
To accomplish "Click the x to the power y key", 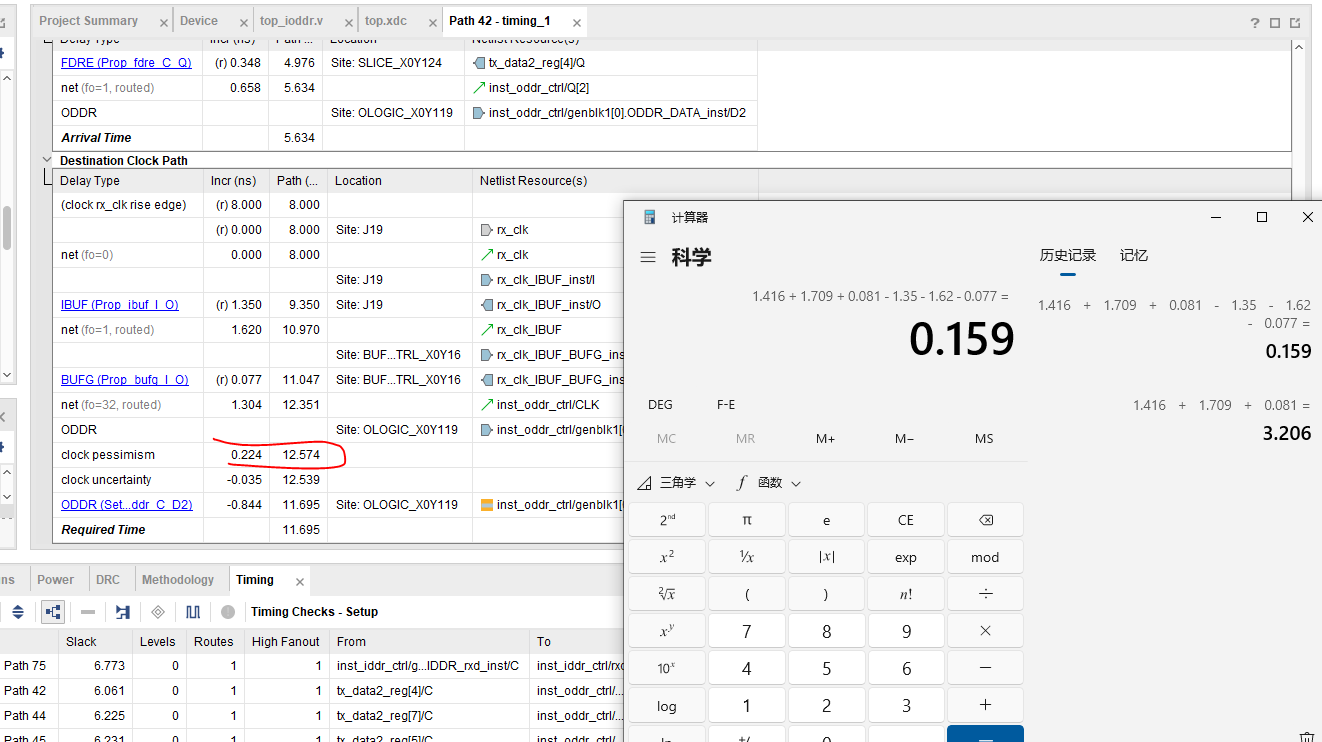I will tap(667, 631).
